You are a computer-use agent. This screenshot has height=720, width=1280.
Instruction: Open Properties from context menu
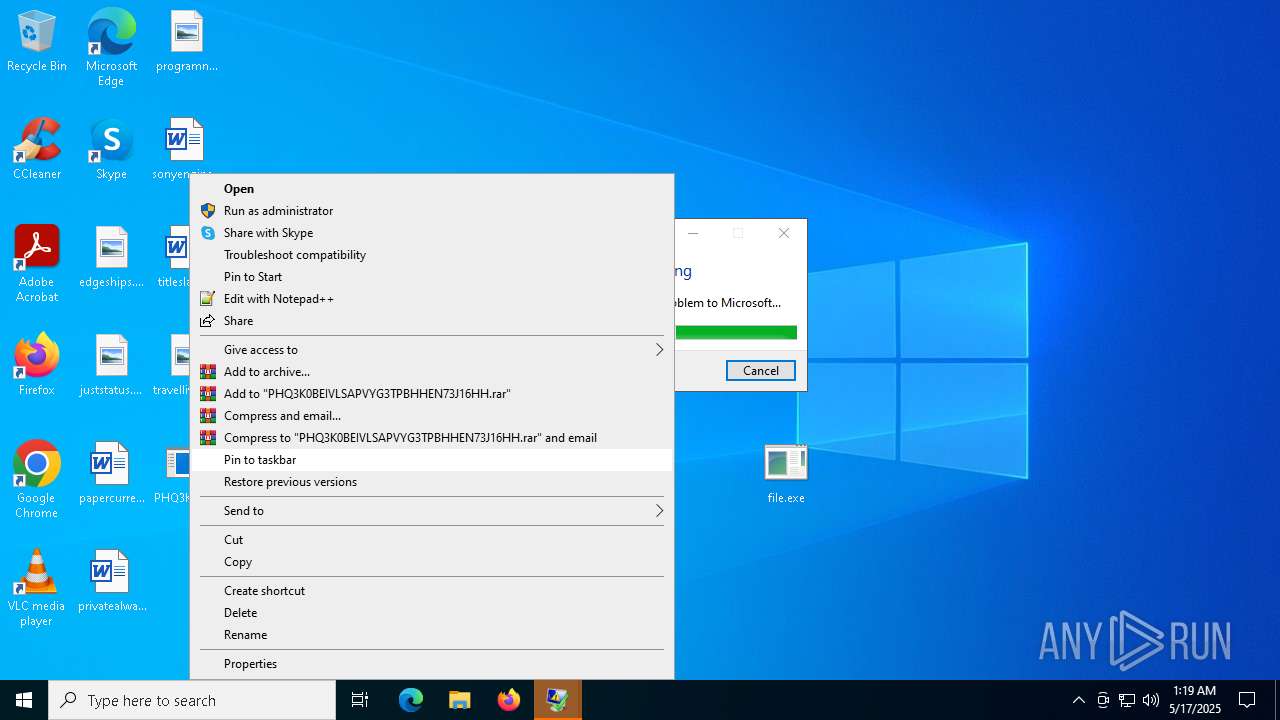(x=431, y=664)
